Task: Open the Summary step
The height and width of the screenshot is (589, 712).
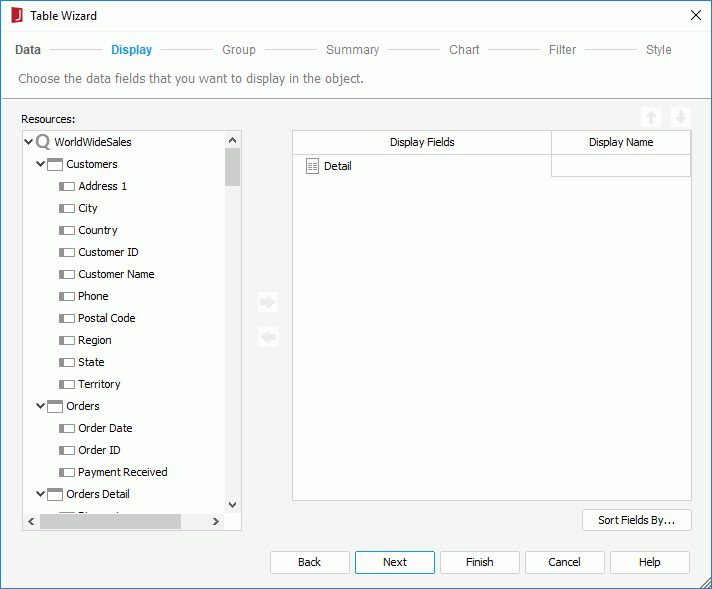Action: (x=352, y=50)
